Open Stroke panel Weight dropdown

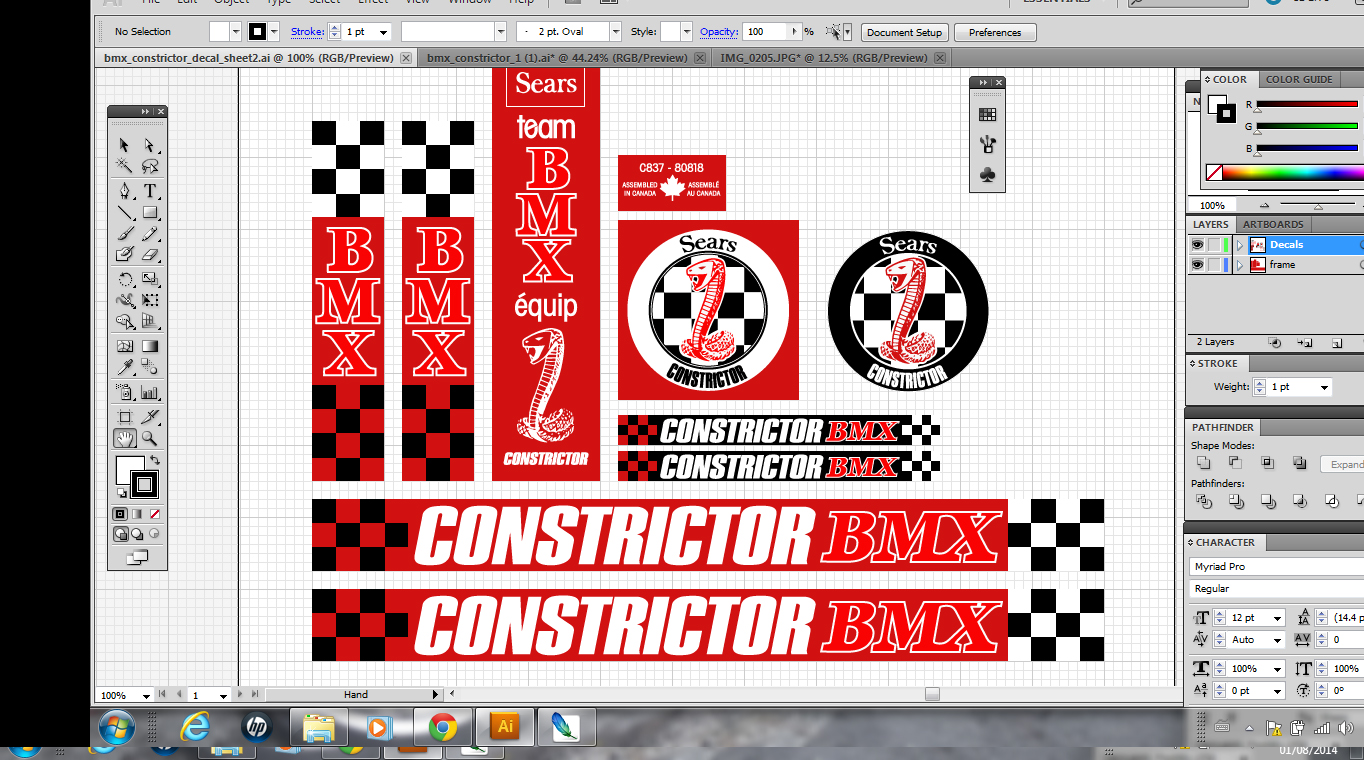(1324, 387)
